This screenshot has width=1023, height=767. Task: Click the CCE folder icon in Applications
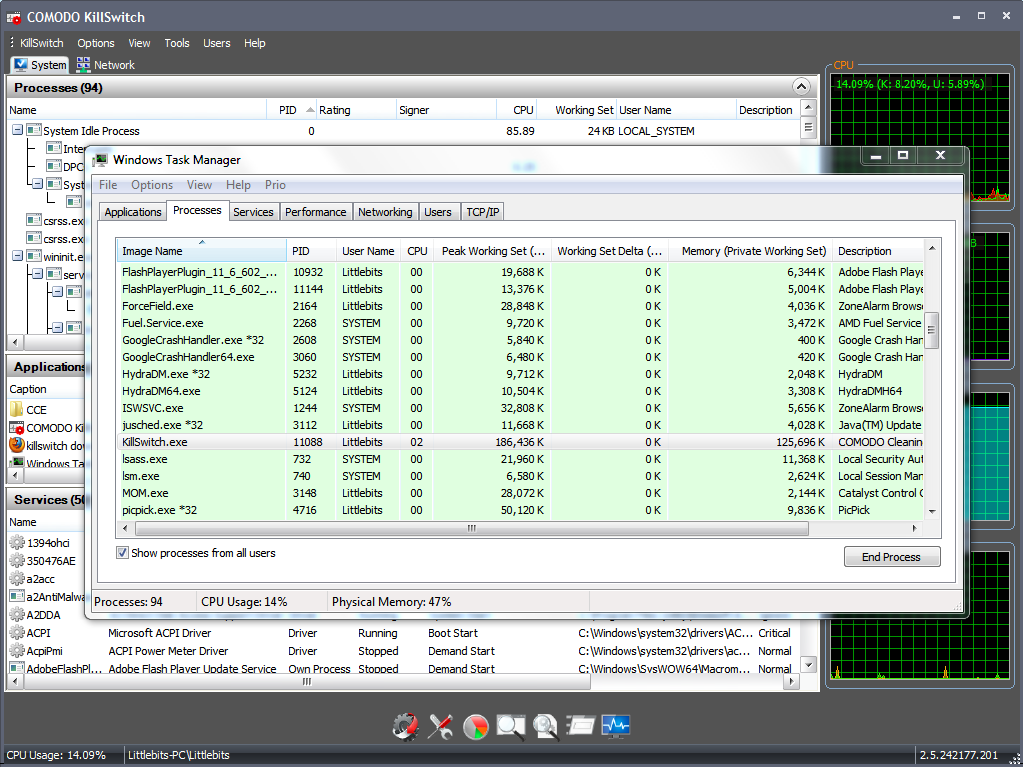click(17, 409)
